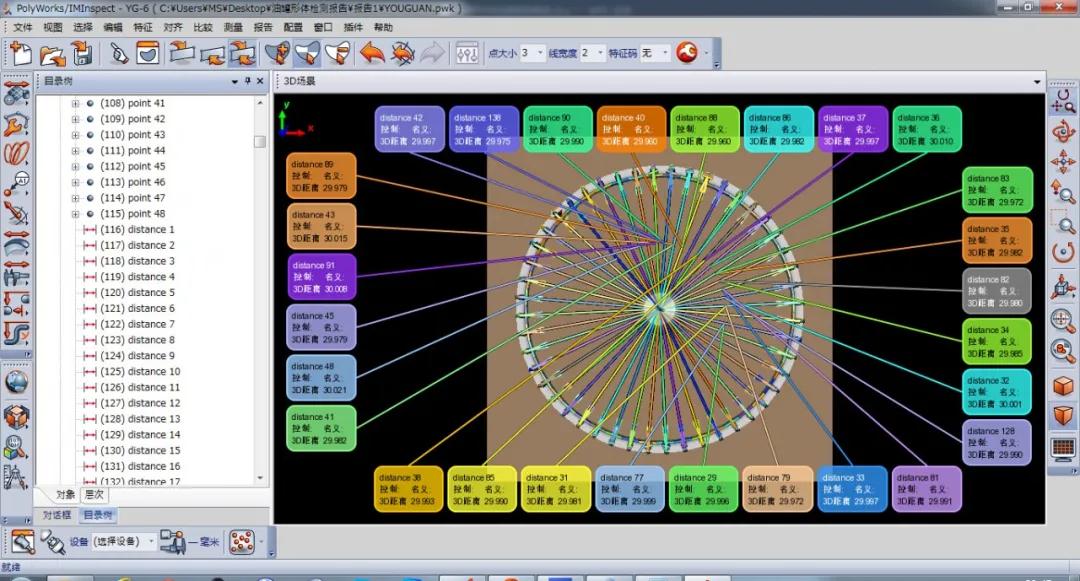Screen dimensions: 1080x581
Task: Click the globe icon in left sidebar
Action: coord(16,382)
